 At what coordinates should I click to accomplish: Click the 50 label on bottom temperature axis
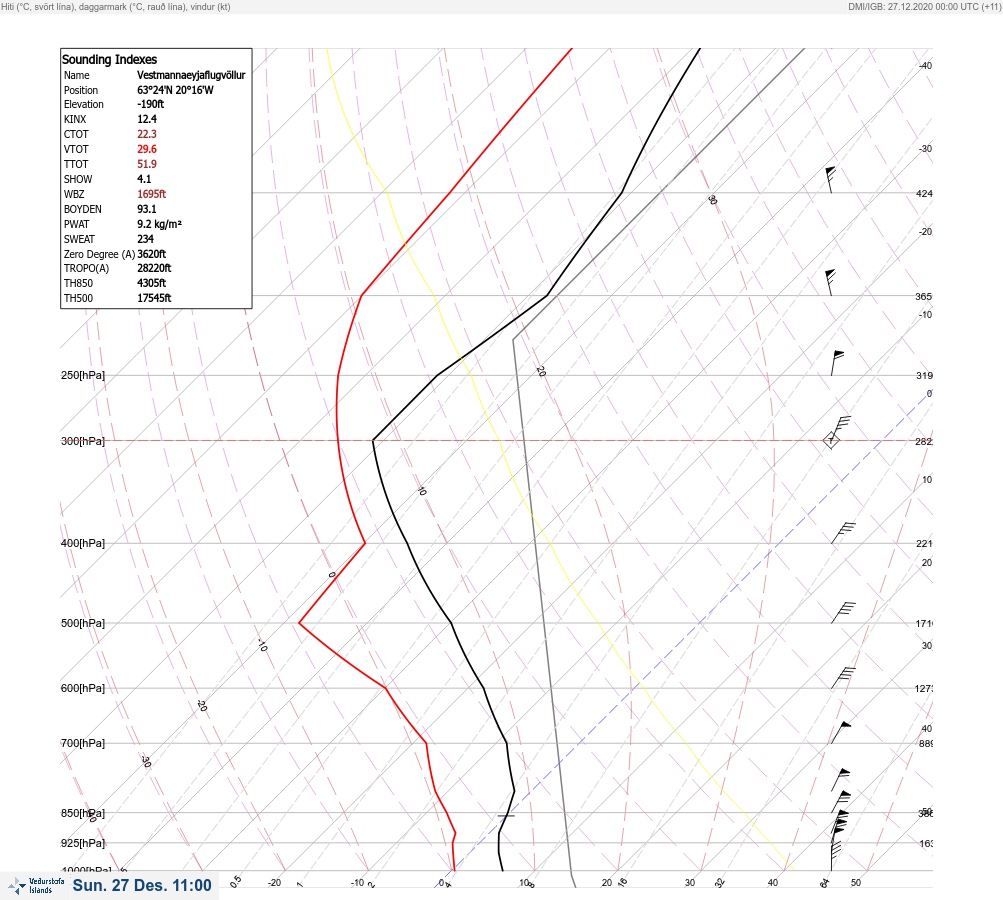856,883
